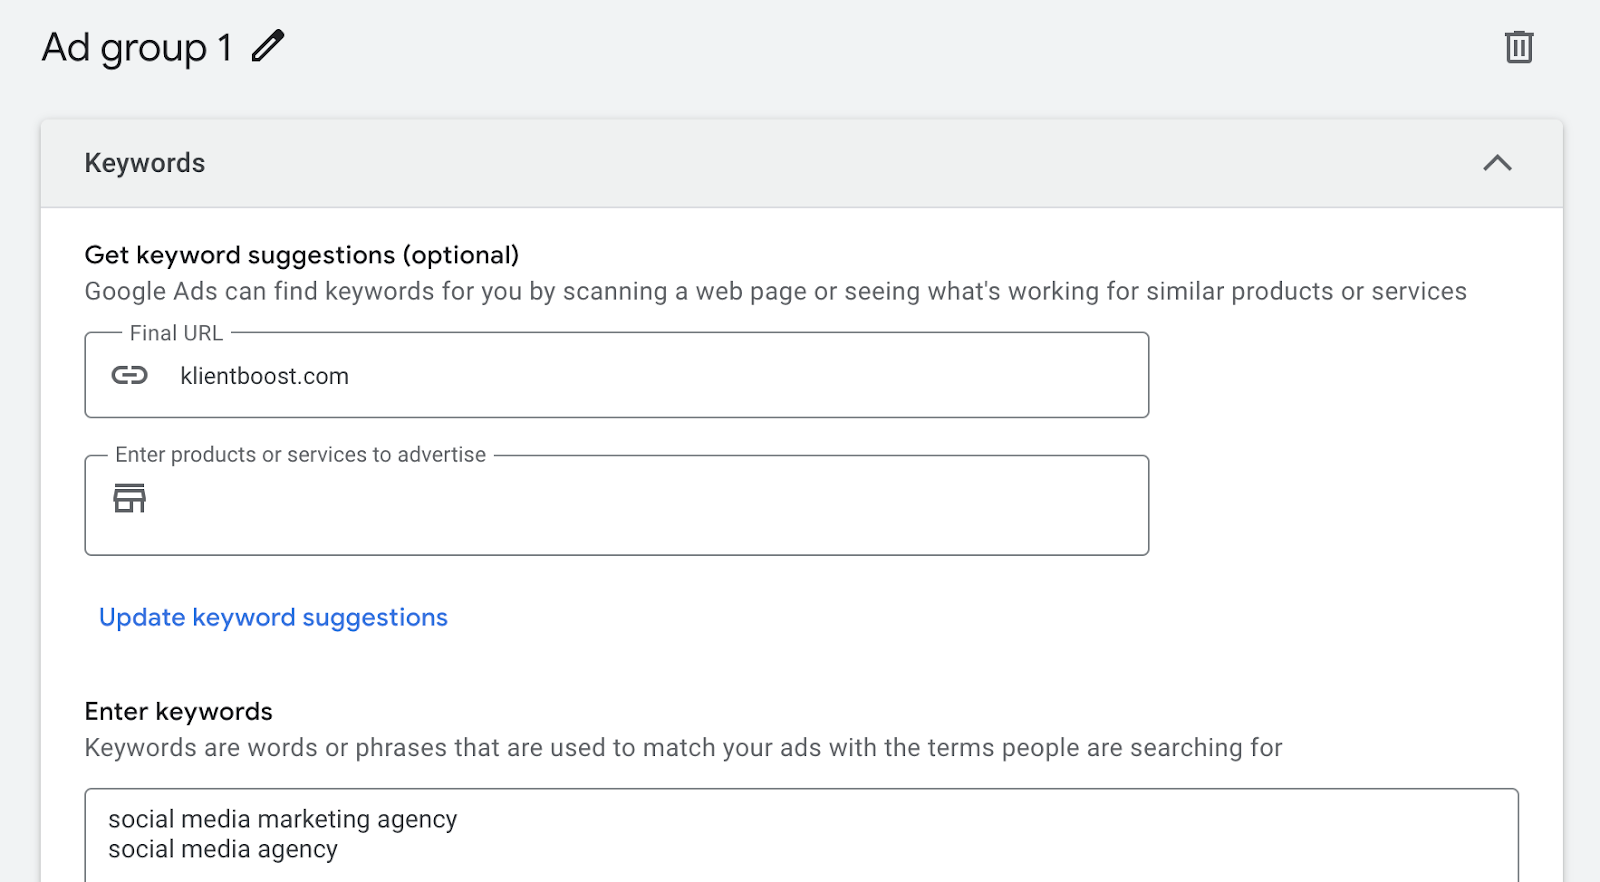Click the 'Enter keywords' heading
Viewport: 1600px width, 882px height.
(x=178, y=711)
